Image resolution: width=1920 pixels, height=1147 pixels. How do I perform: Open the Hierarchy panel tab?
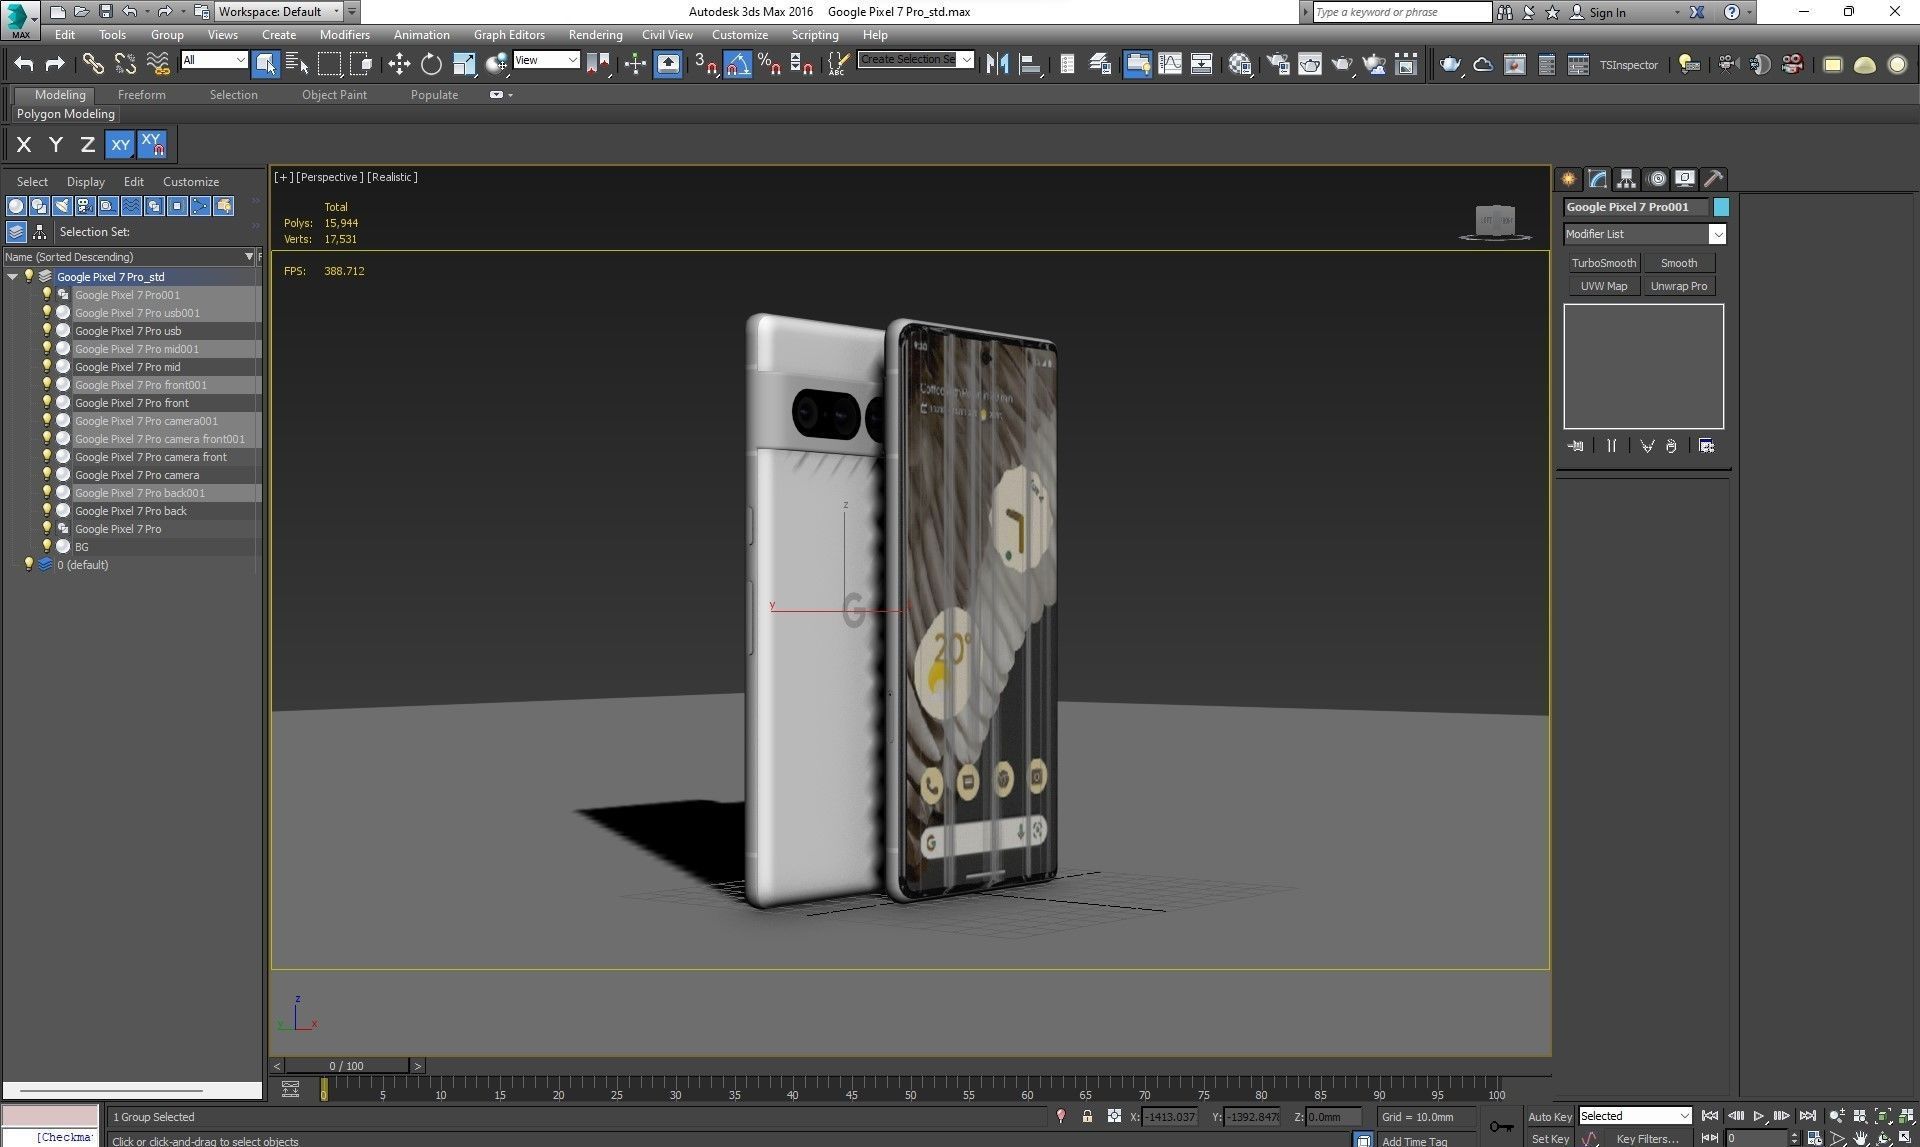point(1627,179)
